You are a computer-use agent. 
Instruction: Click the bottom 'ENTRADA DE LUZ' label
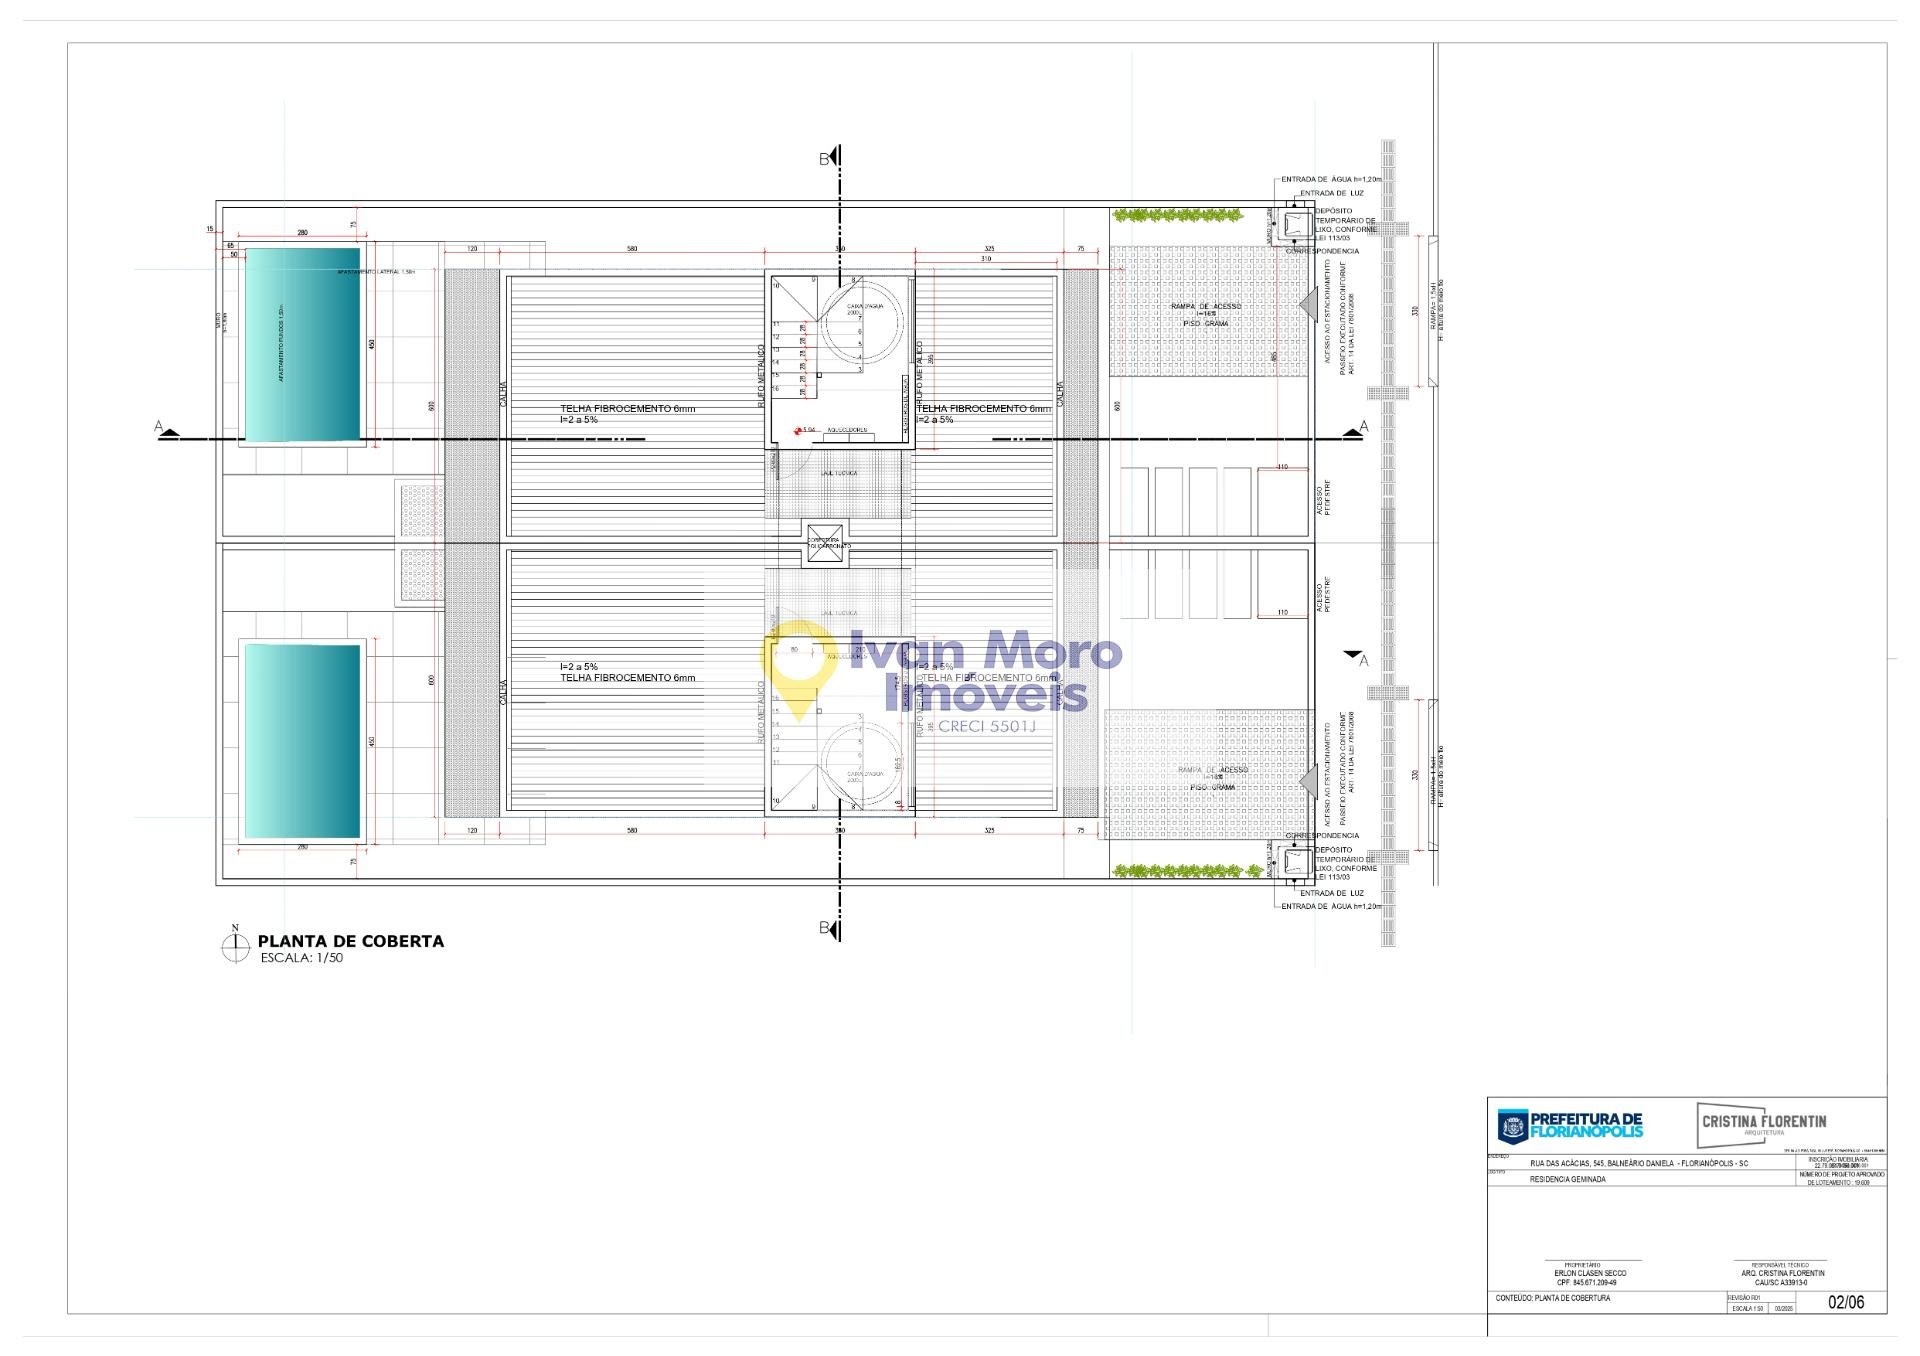1331,893
